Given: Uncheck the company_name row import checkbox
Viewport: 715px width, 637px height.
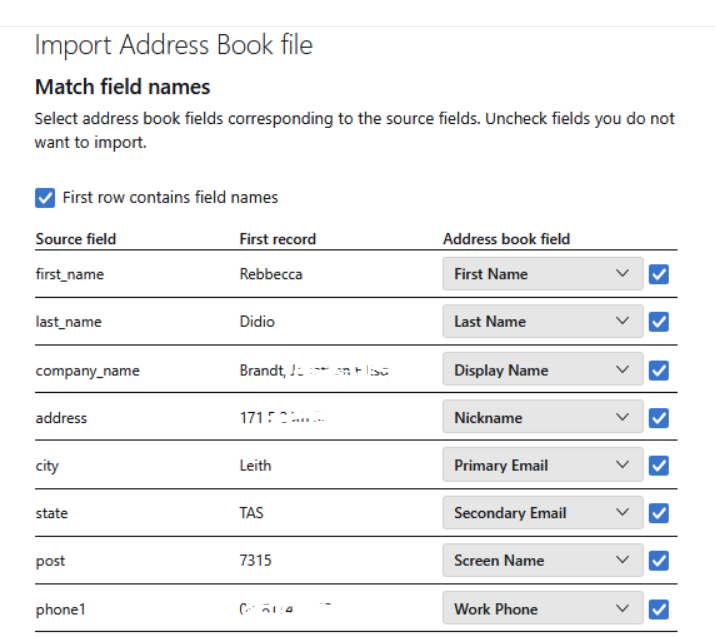Looking at the screenshot, I should [658, 370].
